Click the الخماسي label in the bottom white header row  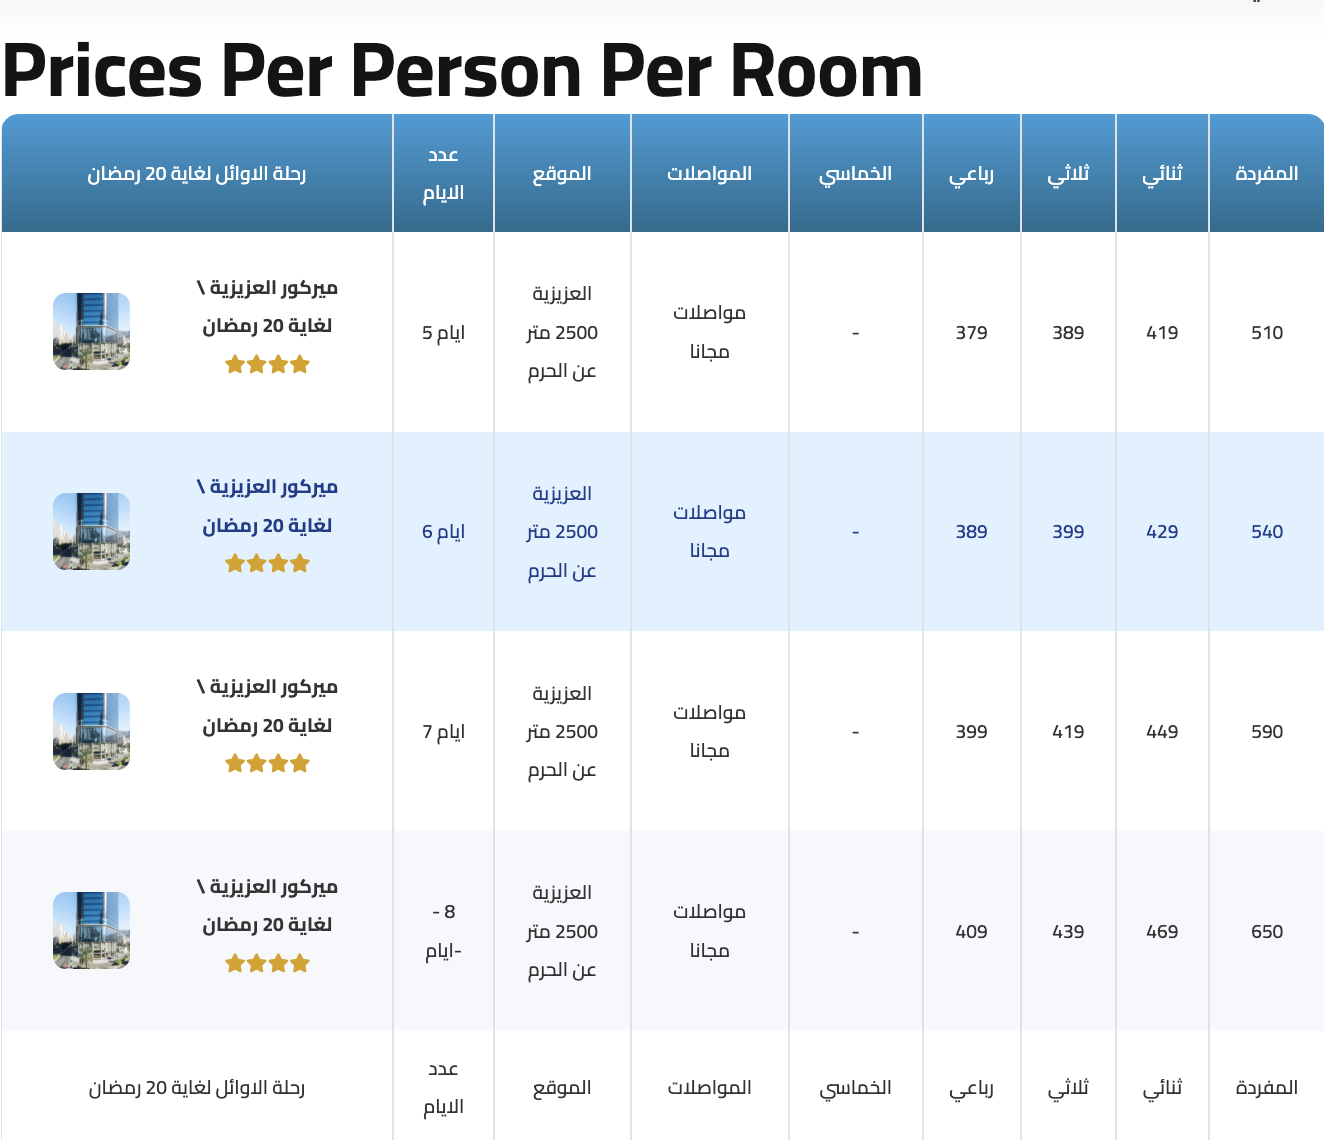click(855, 1088)
